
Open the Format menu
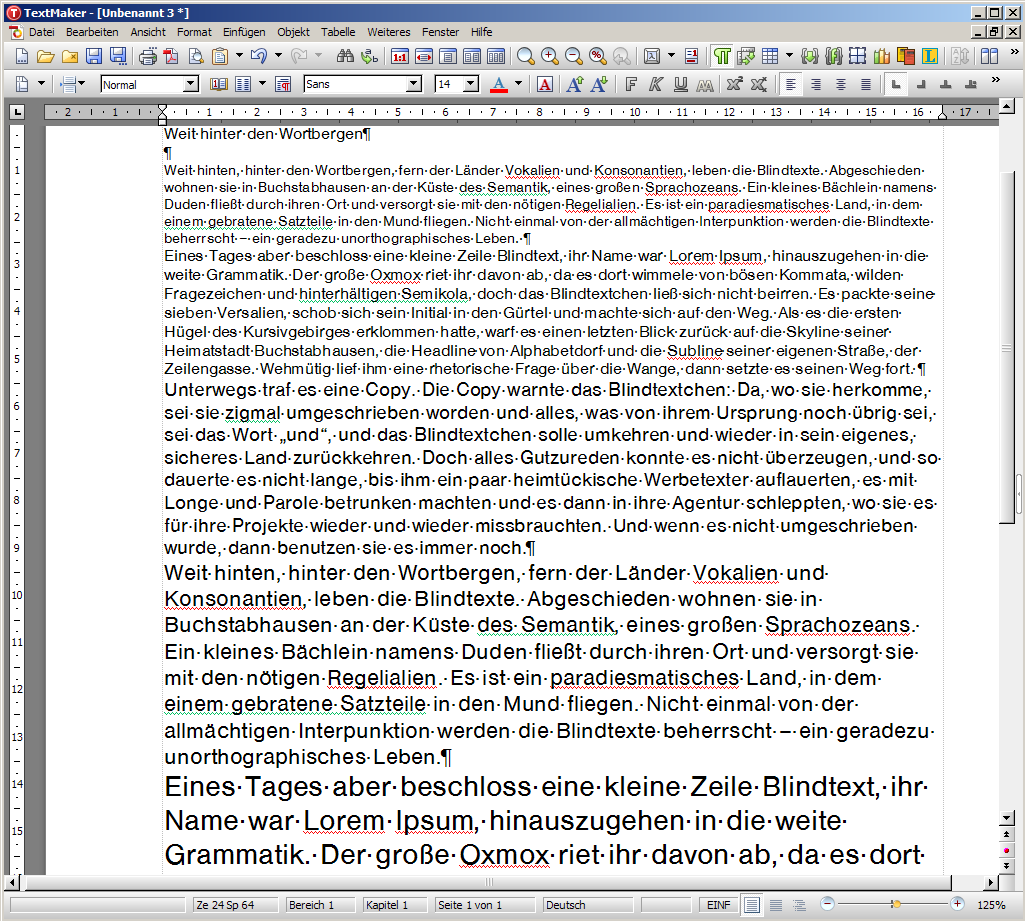(x=194, y=32)
